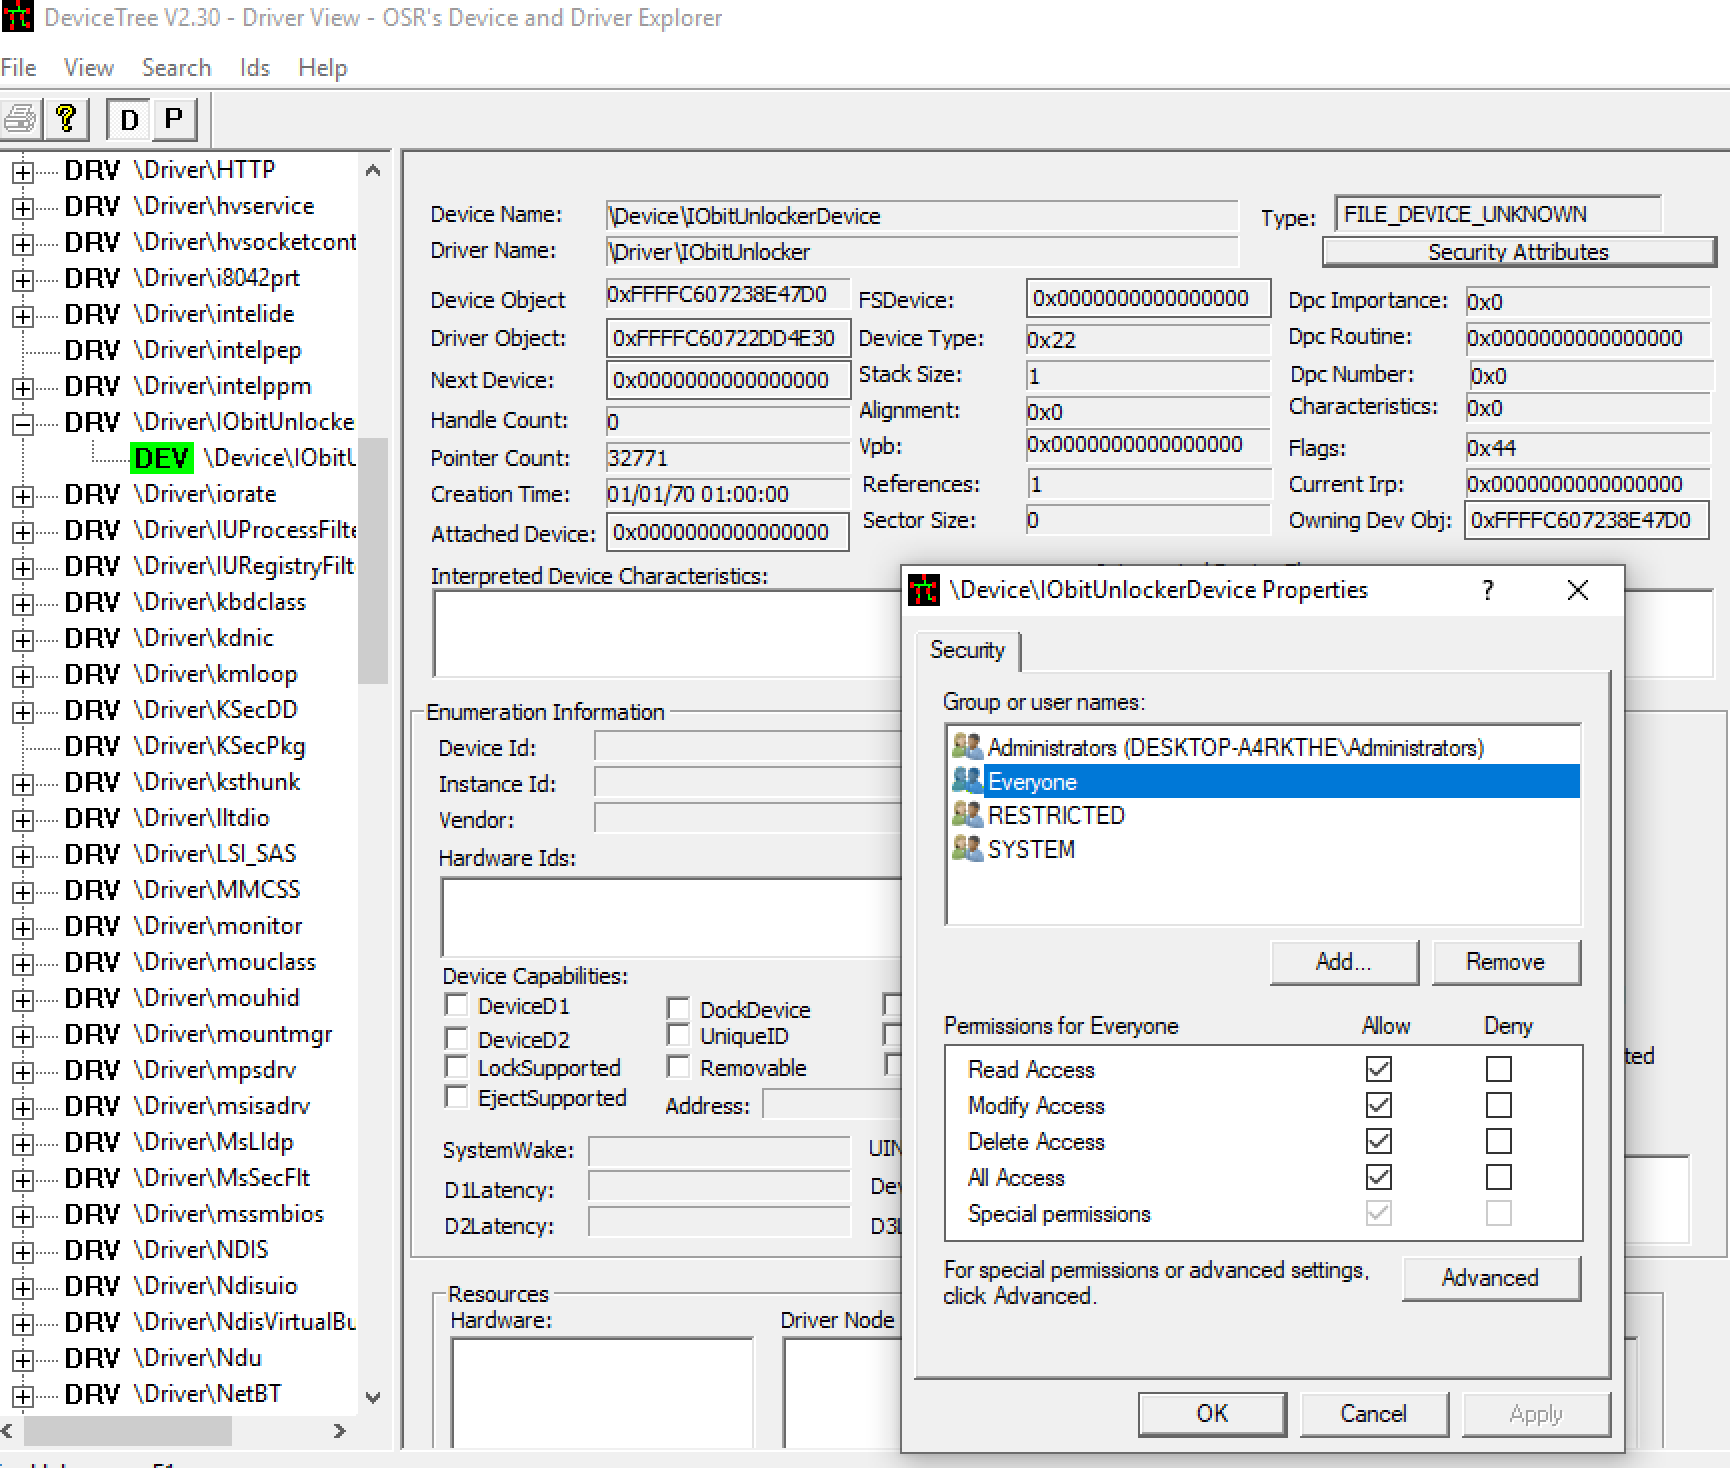Open the File menu

[x=19, y=68]
